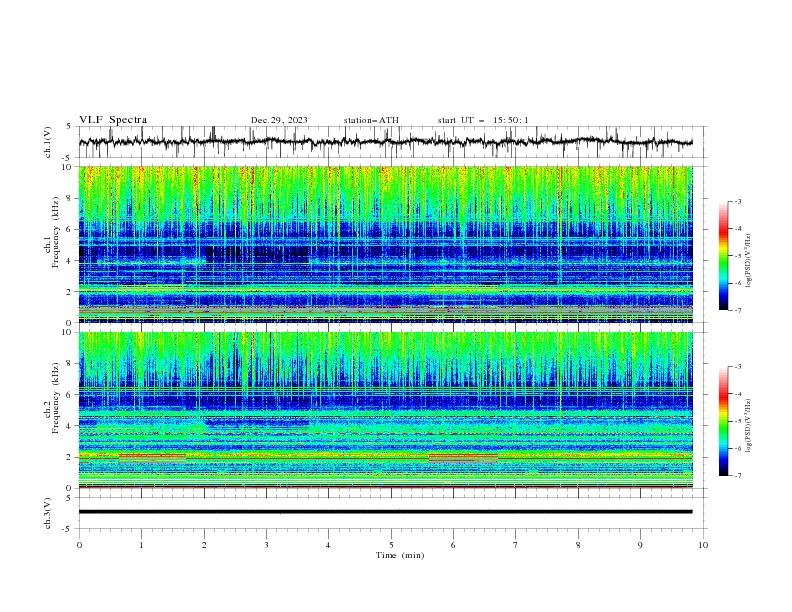Click the ch.1 spectrogram color scale bar

(x=724, y=256)
